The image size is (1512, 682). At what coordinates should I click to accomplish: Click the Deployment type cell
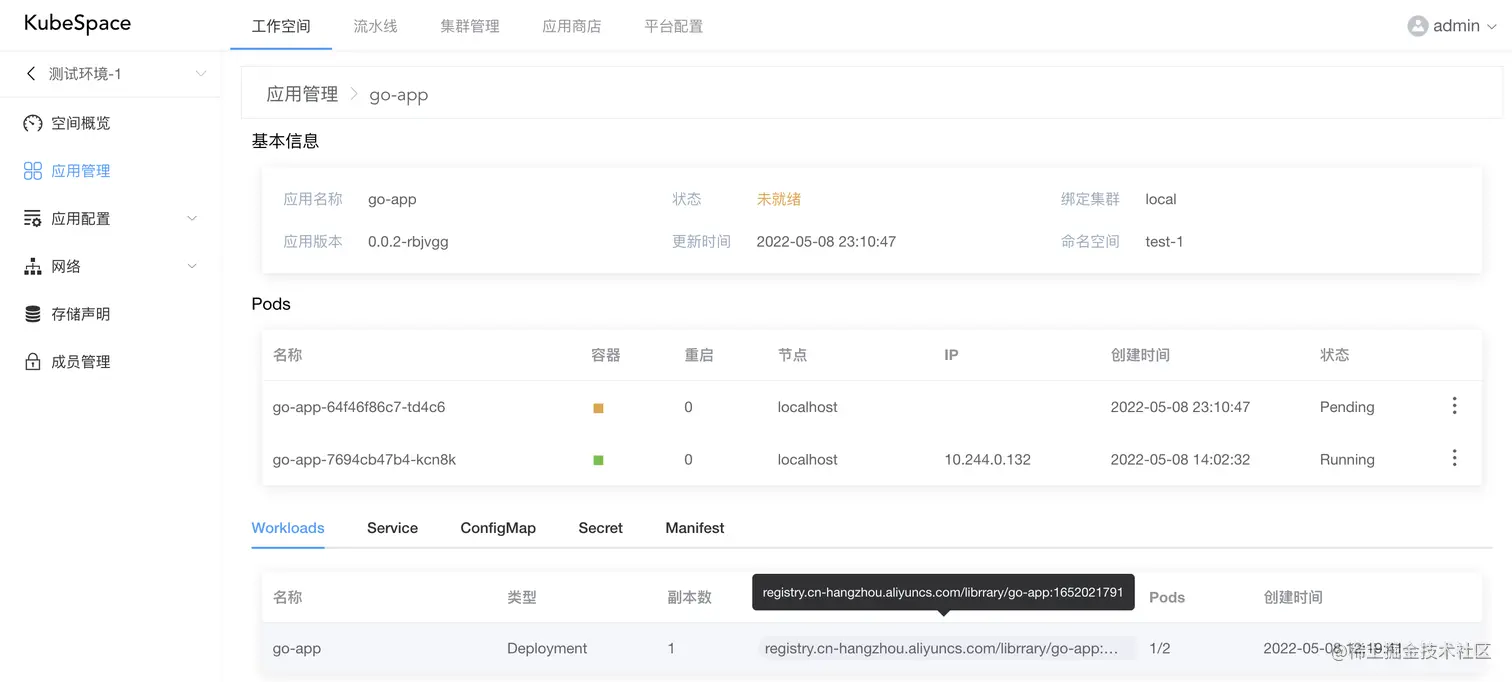pos(547,648)
